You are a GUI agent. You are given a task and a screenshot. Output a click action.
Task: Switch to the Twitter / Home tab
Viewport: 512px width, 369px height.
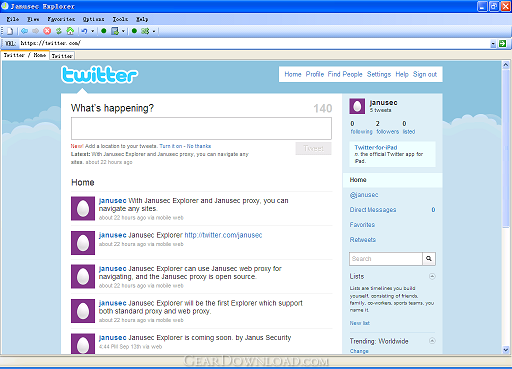click(25, 55)
